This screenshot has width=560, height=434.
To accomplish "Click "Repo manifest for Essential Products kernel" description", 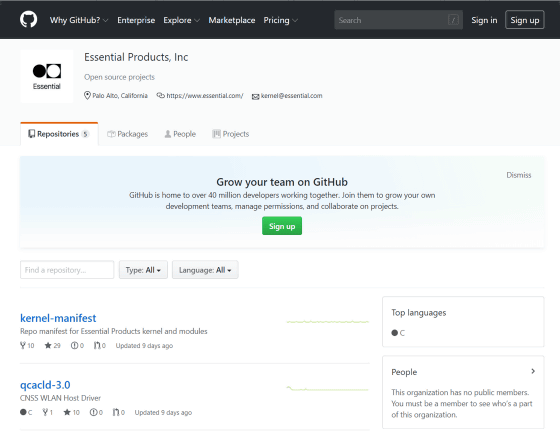I will [x=114, y=331].
